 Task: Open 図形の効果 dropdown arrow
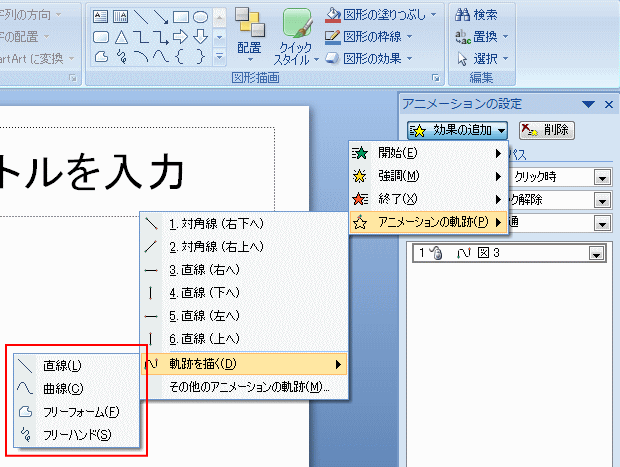pos(410,59)
